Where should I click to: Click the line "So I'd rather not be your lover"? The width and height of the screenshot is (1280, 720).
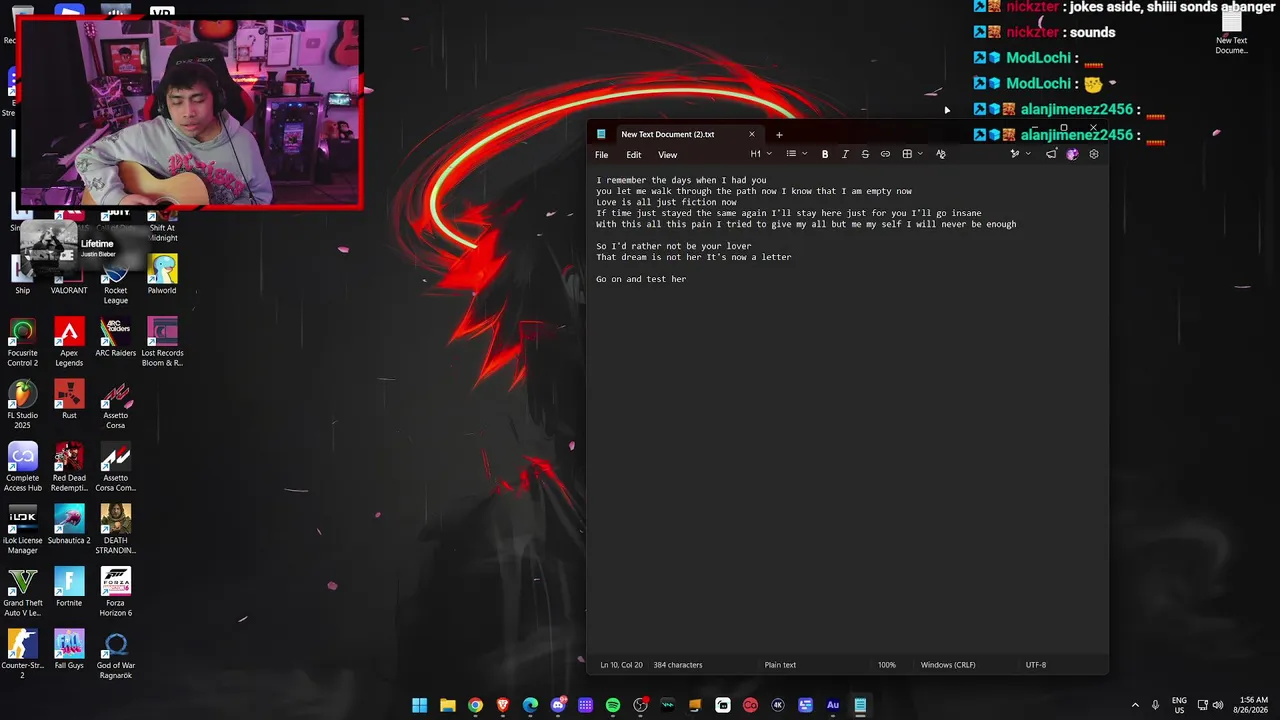pyautogui.click(x=674, y=246)
